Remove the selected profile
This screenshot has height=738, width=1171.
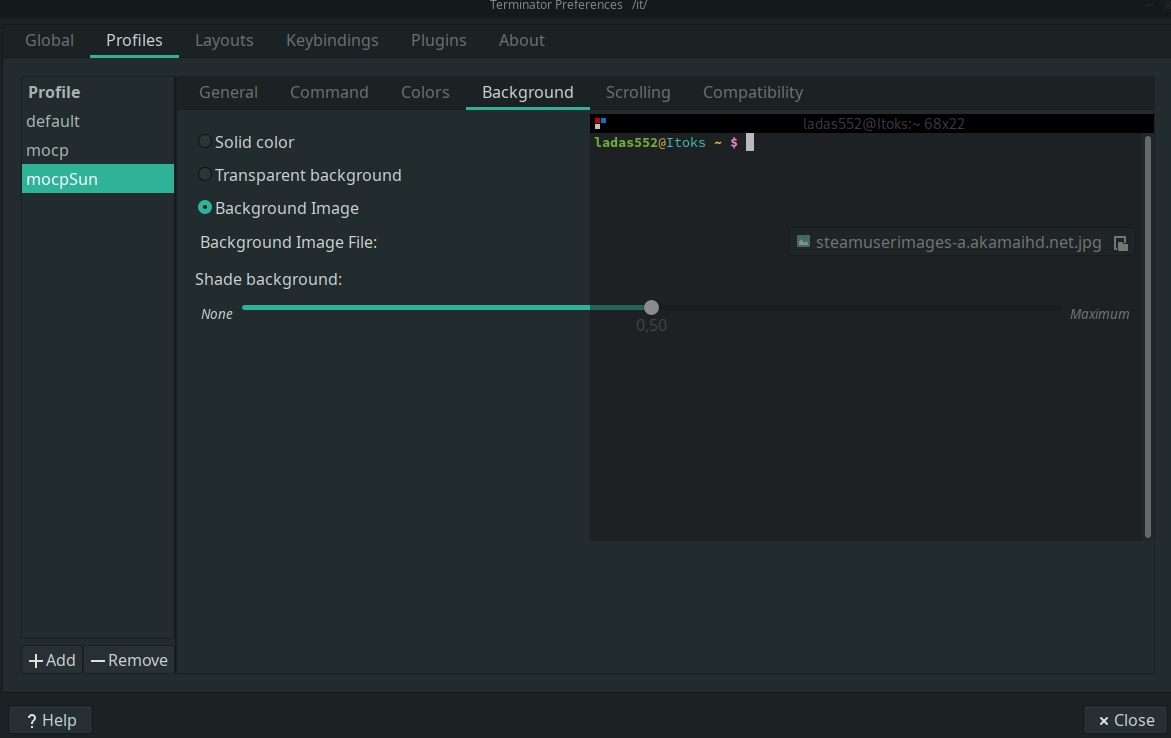[129, 660]
